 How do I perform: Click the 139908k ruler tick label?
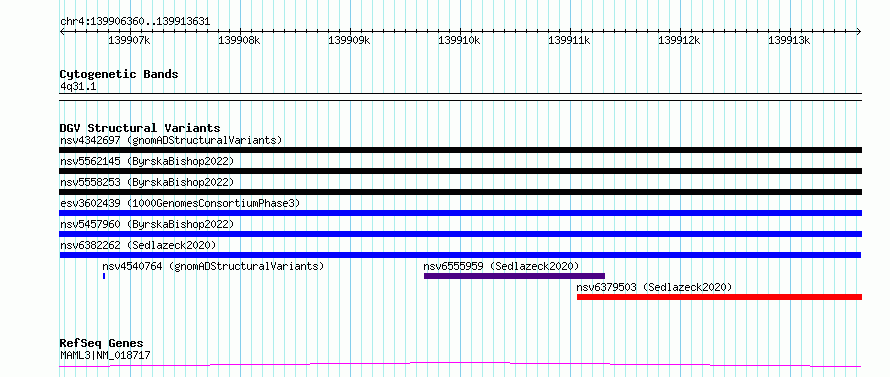point(239,40)
